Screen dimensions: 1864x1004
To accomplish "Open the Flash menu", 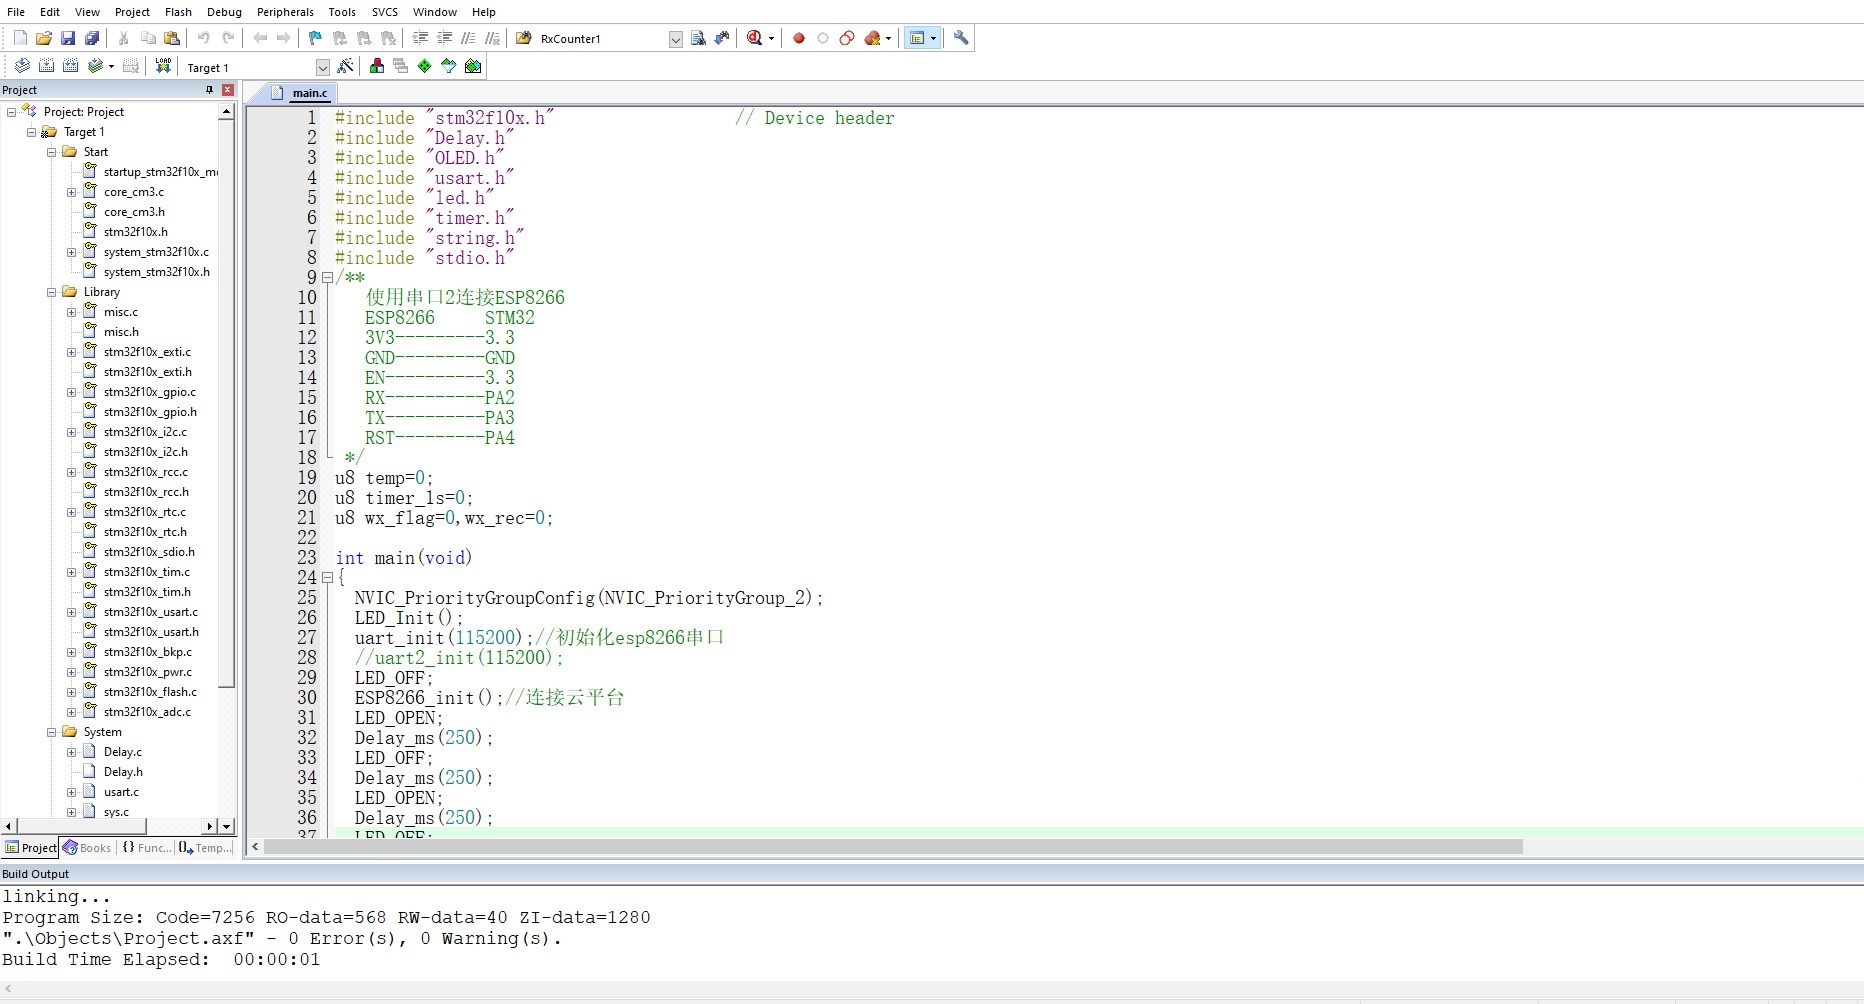I will click(178, 12).
